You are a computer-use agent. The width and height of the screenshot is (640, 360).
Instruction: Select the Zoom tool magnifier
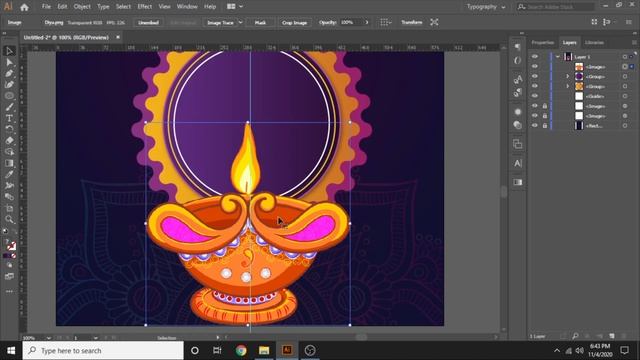9,220
